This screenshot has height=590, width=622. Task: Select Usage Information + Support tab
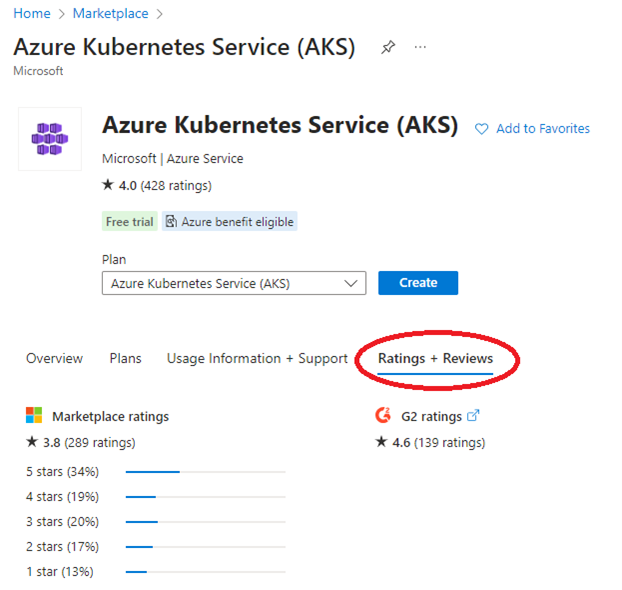(257, 358)
